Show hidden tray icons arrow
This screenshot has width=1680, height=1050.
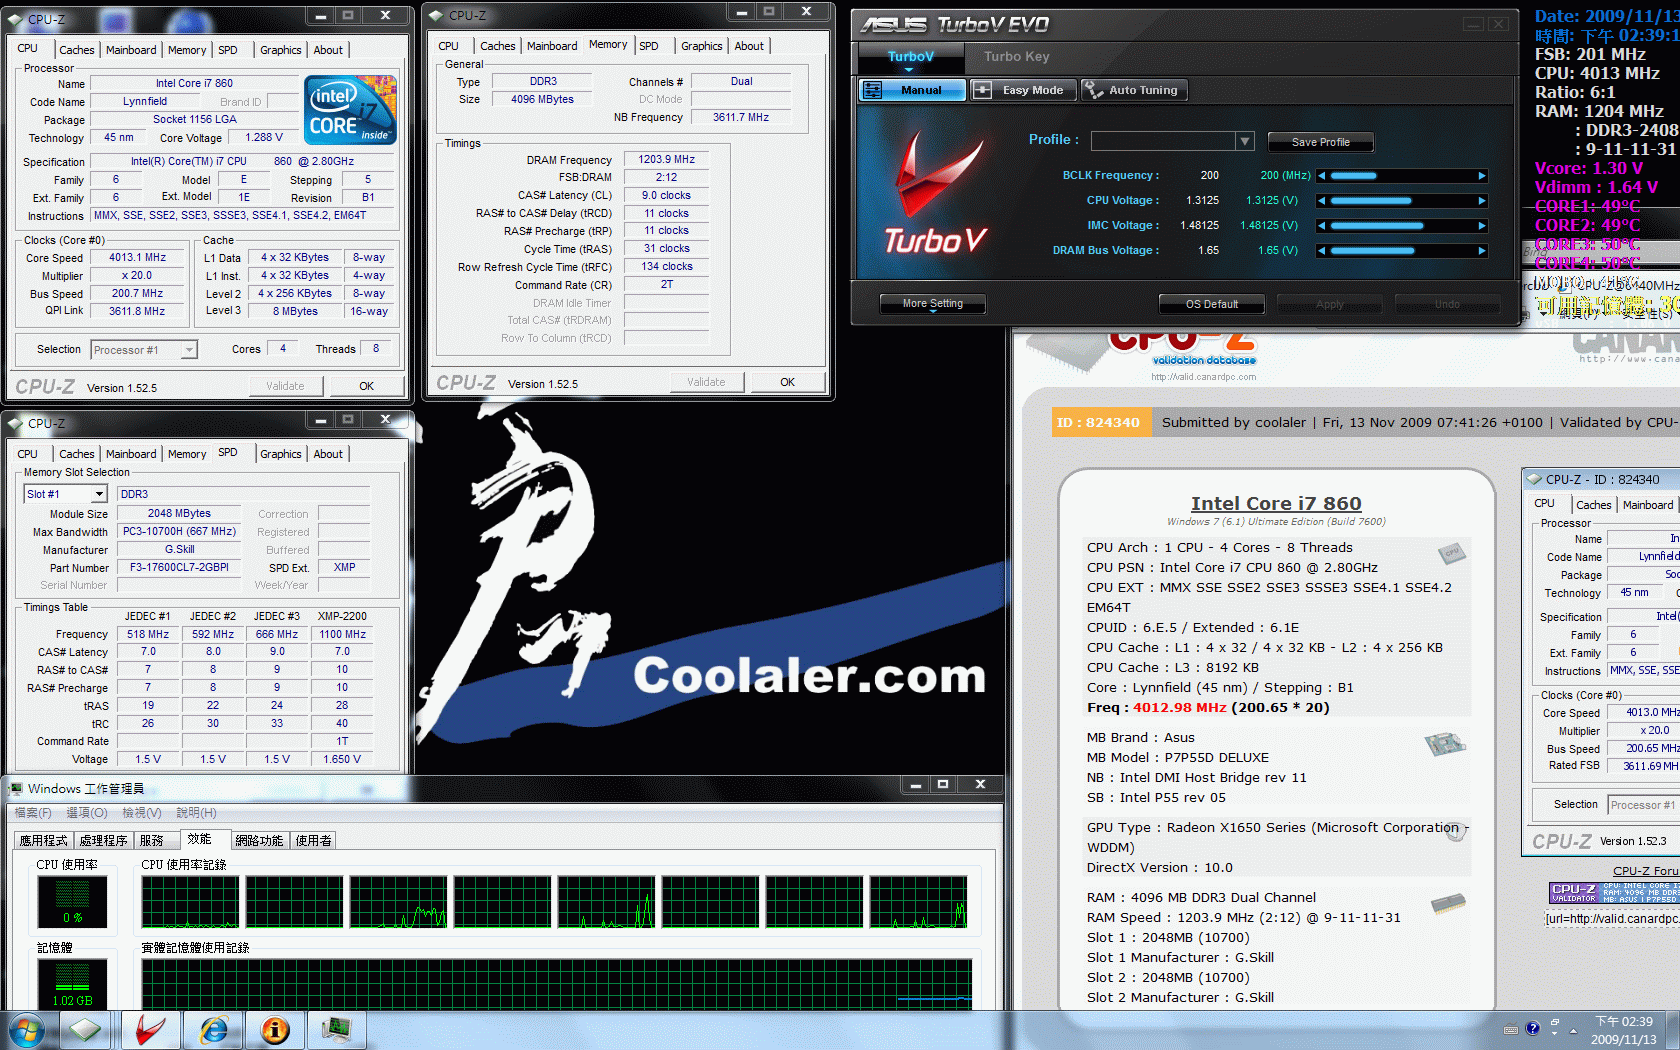click(x=1573, y=1029)
